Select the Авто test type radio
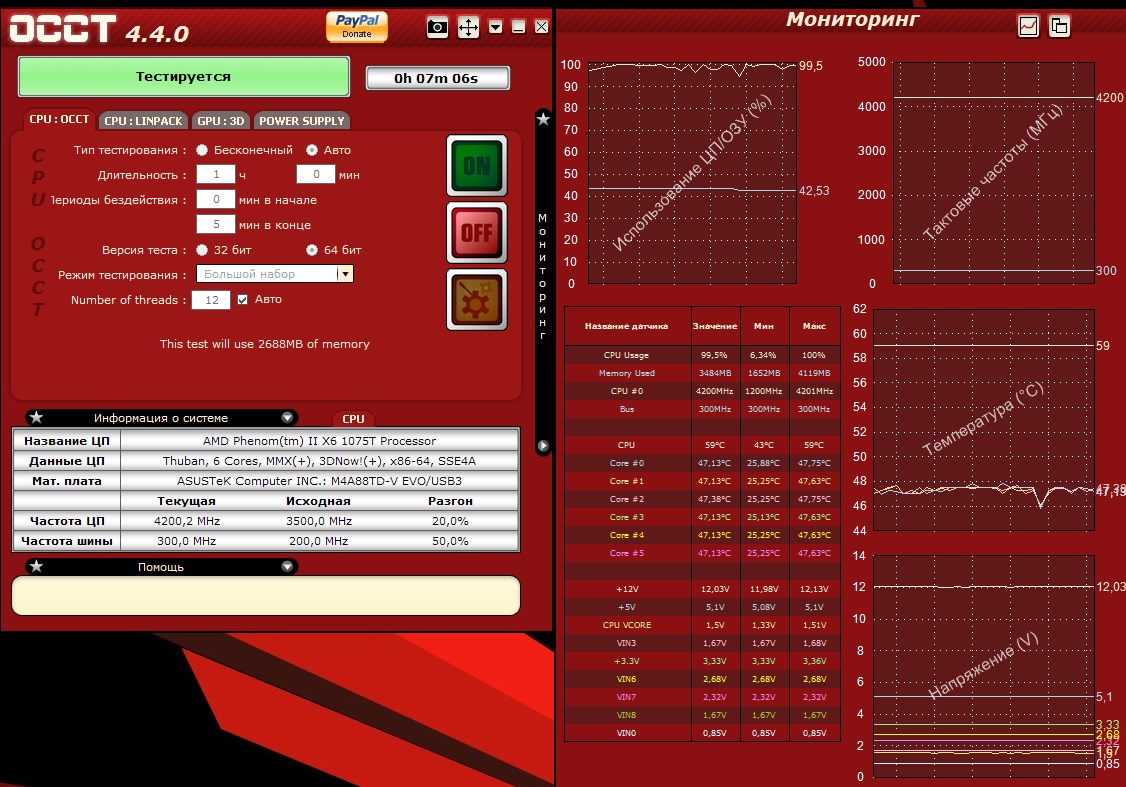1126x787 pixels. point(312,150)
